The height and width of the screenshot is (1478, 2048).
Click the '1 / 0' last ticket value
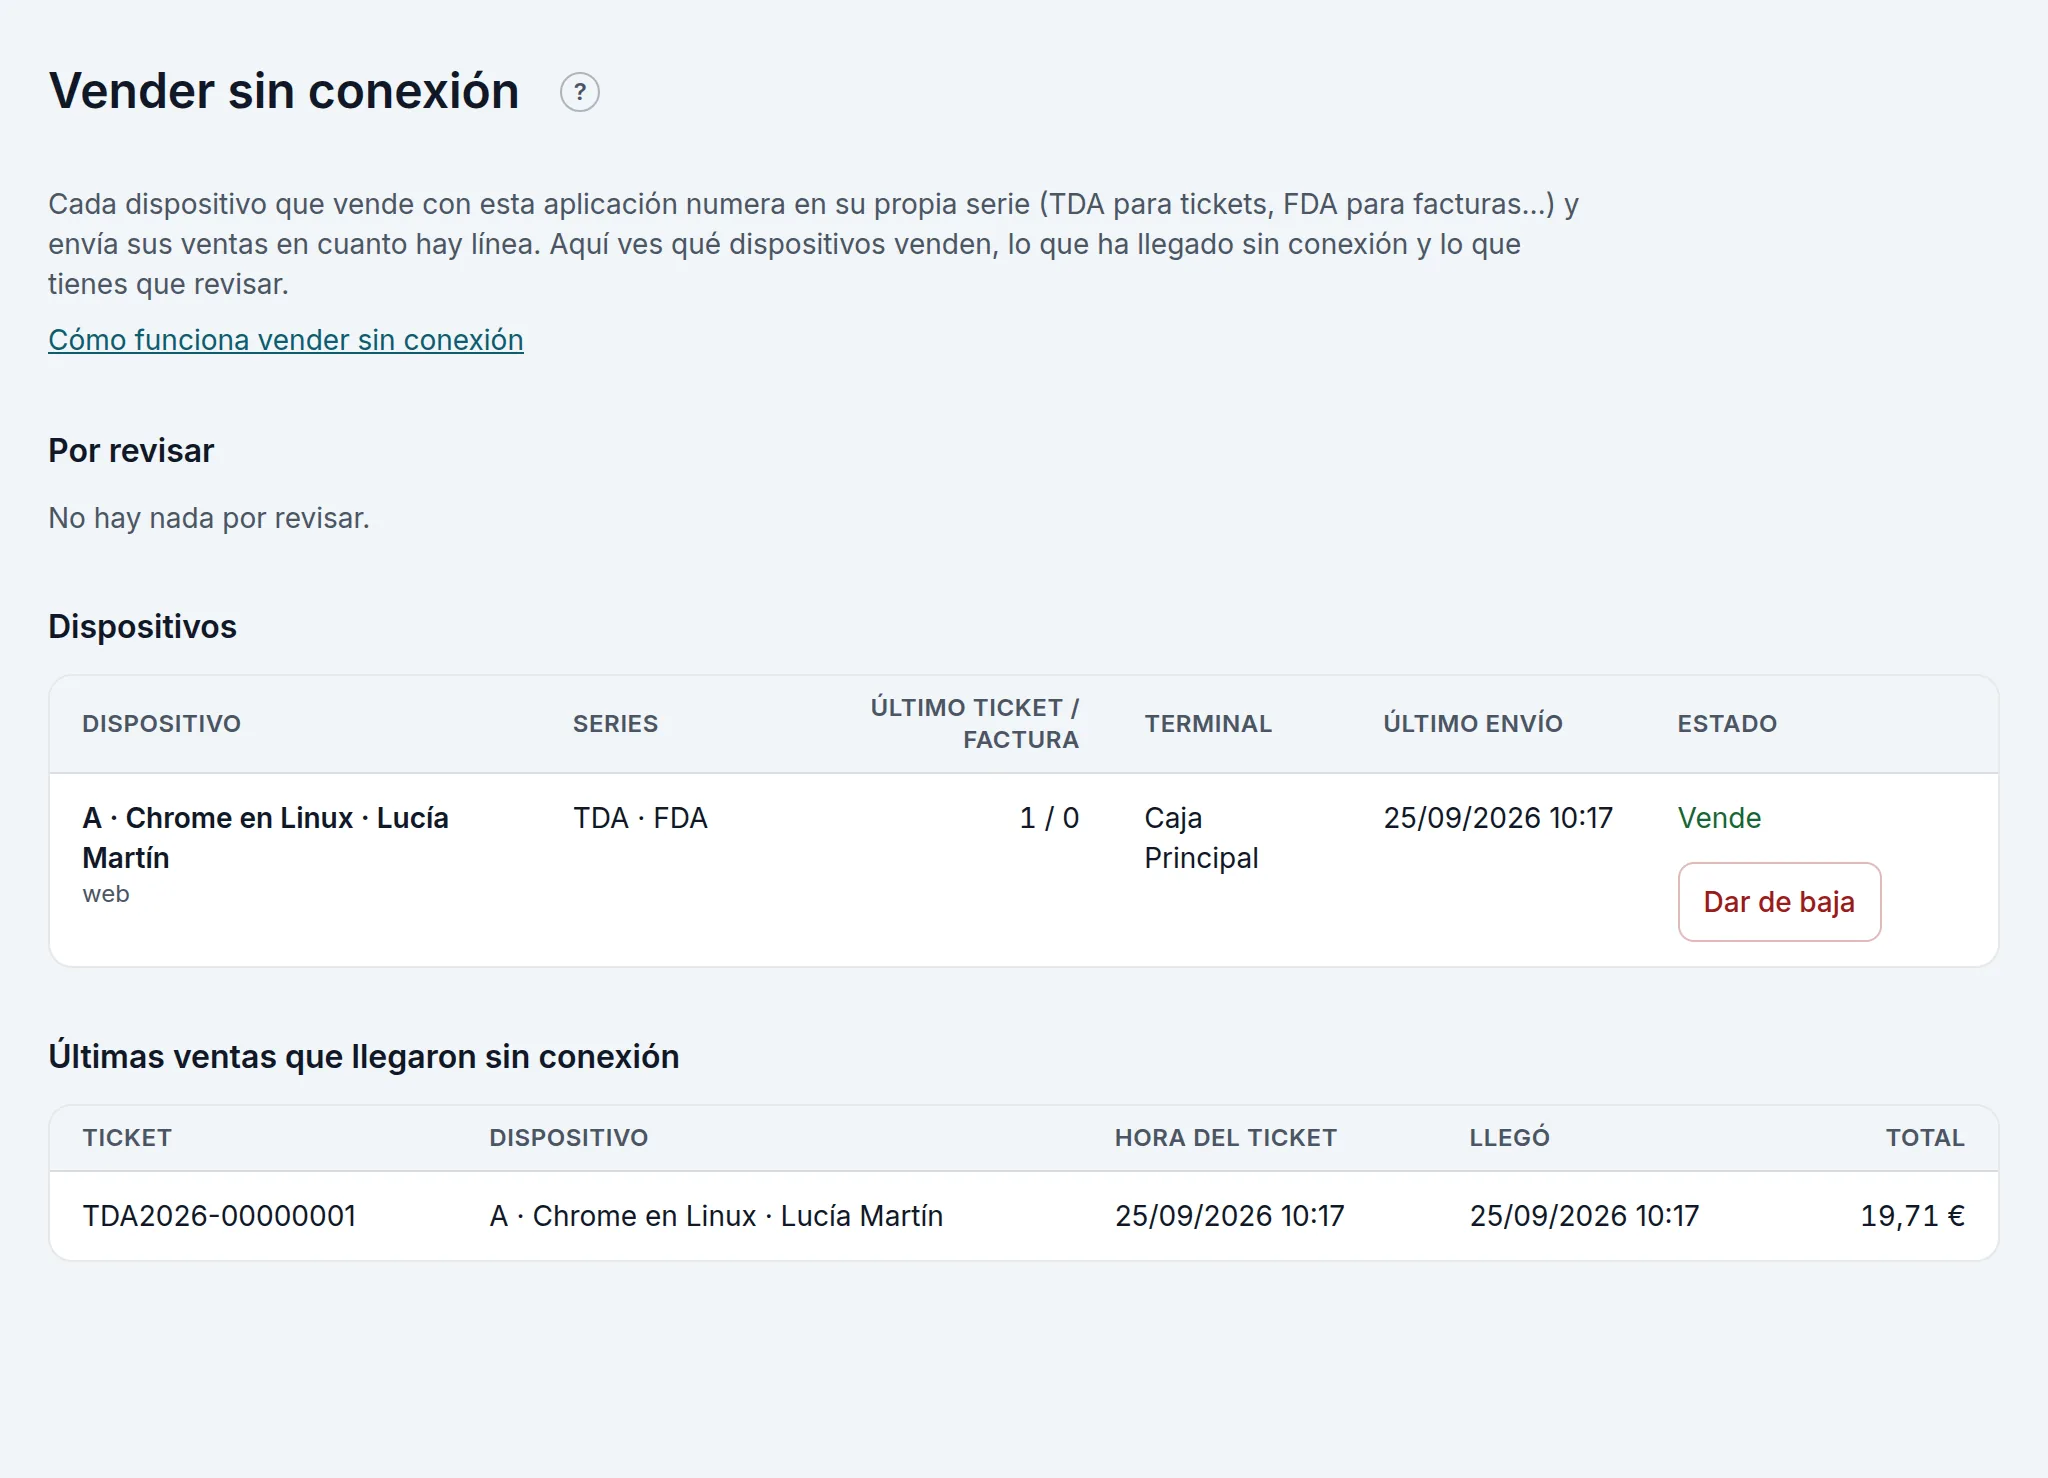[x=1049, y=818]
